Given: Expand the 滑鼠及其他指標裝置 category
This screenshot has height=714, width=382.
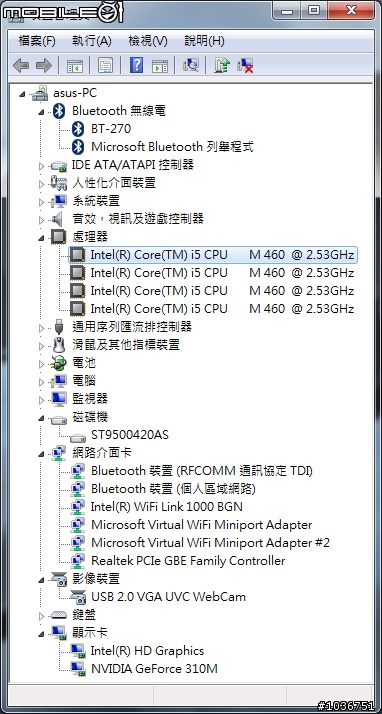Looking at the screenshot, I should (41, 346).
